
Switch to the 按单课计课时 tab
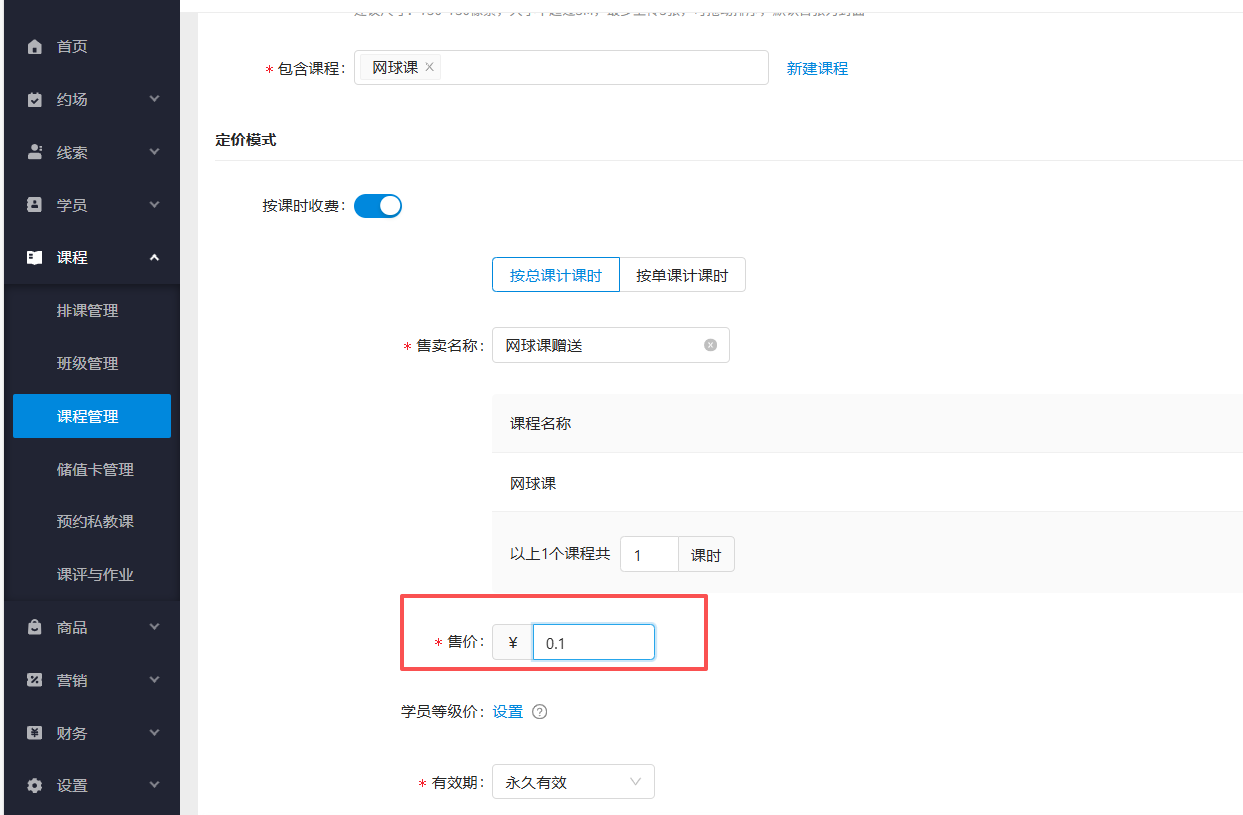click(x=682, y=274)
